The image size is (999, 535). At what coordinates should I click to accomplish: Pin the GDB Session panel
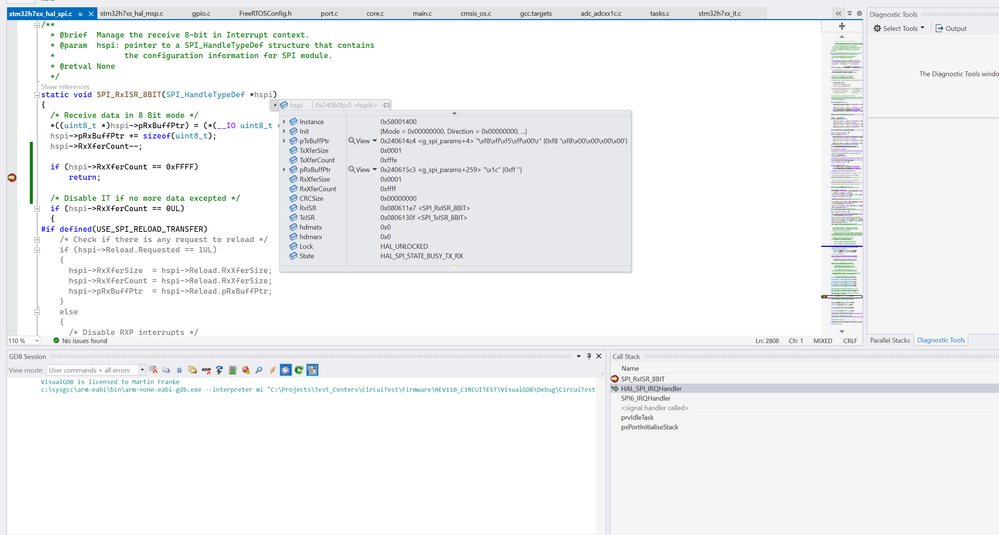click(x=588, y=356)
